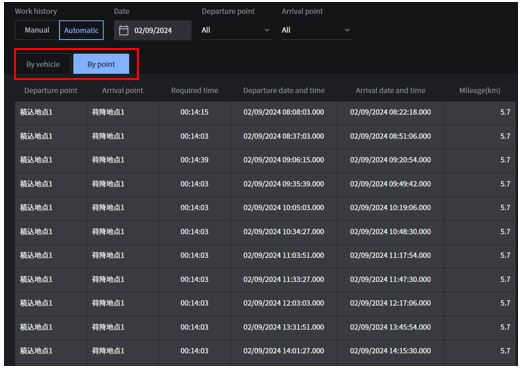The width and height of the screenshot is (524, 372).
Task: Select departure 02/09/2024 14:01:27.000
Action: (284, 351)
